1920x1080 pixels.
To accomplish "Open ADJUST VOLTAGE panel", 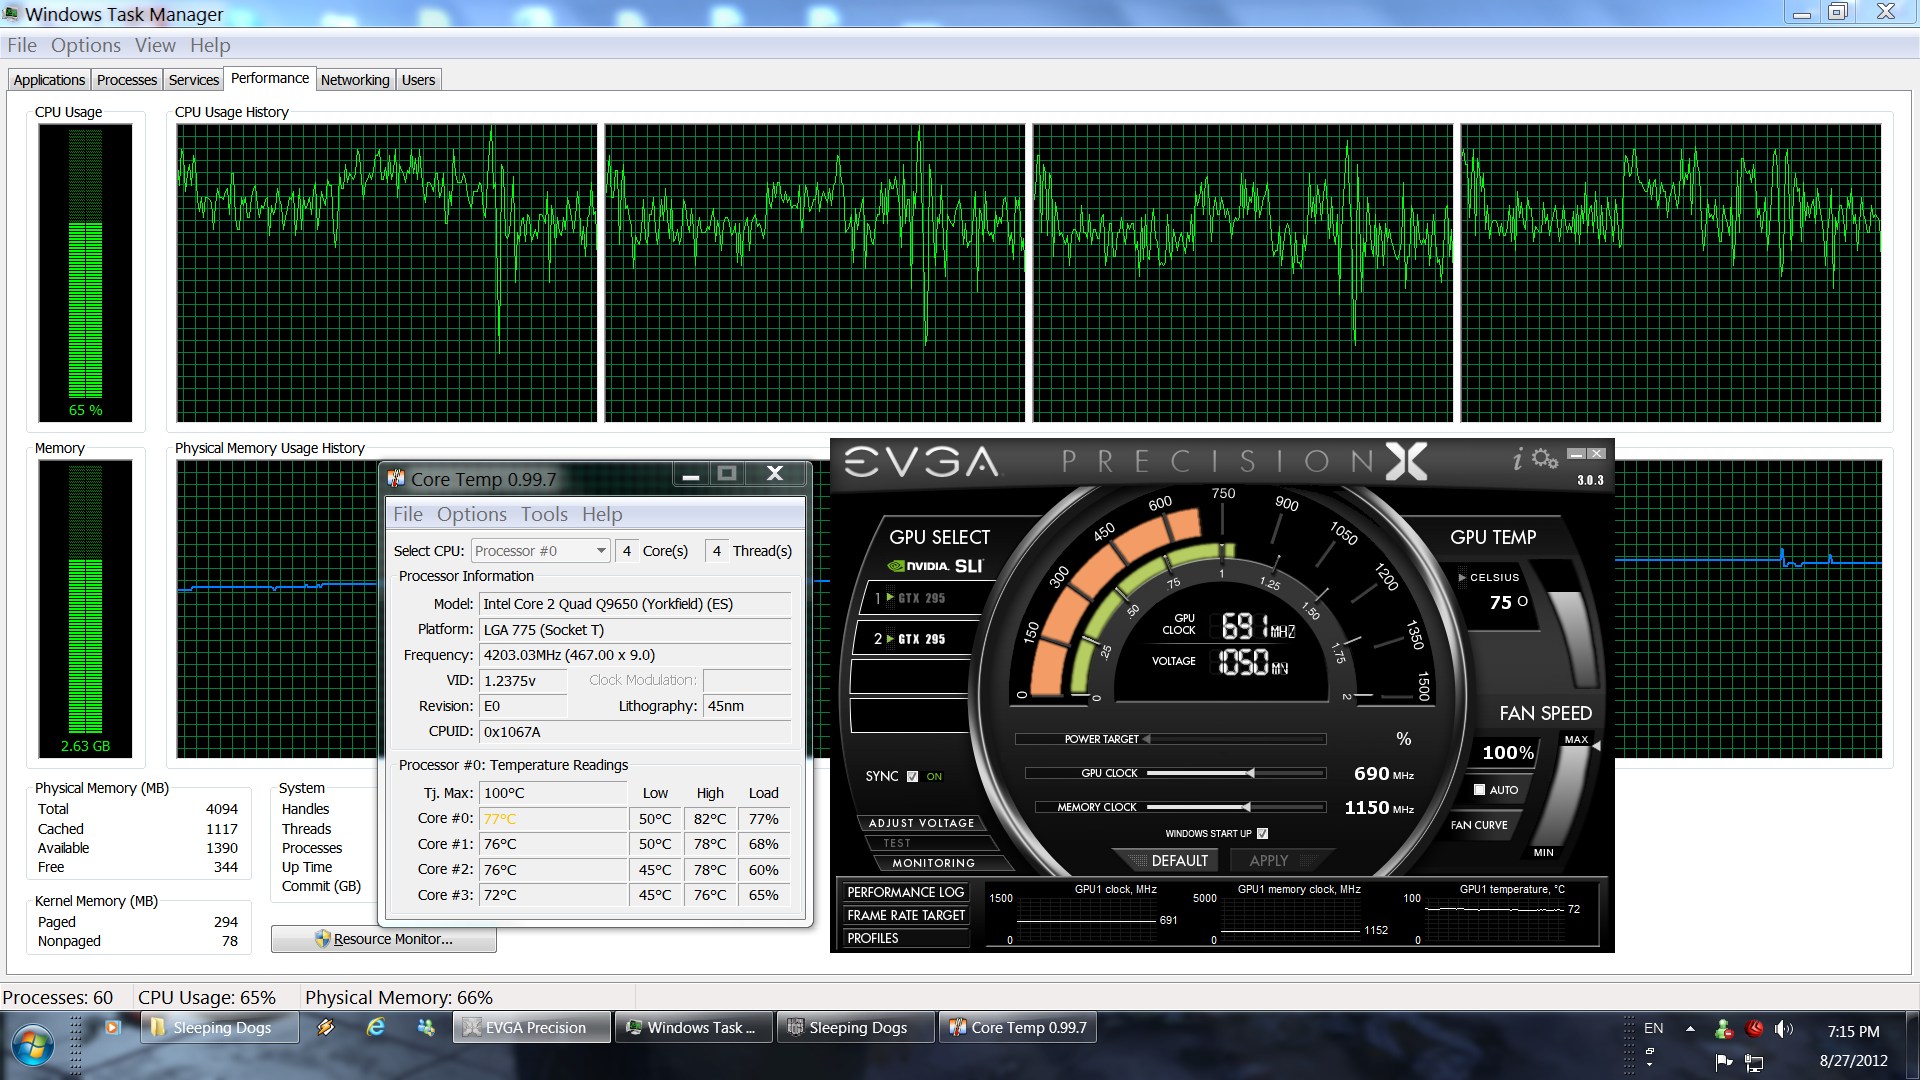I will (921, 823).
